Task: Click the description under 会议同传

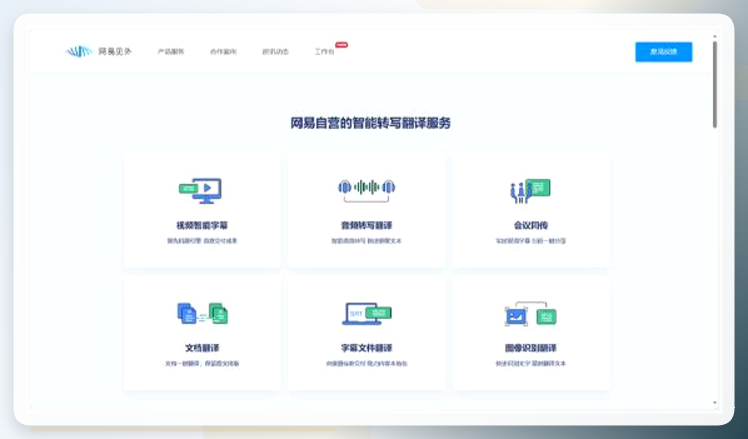Action: (x=530, y=241)
